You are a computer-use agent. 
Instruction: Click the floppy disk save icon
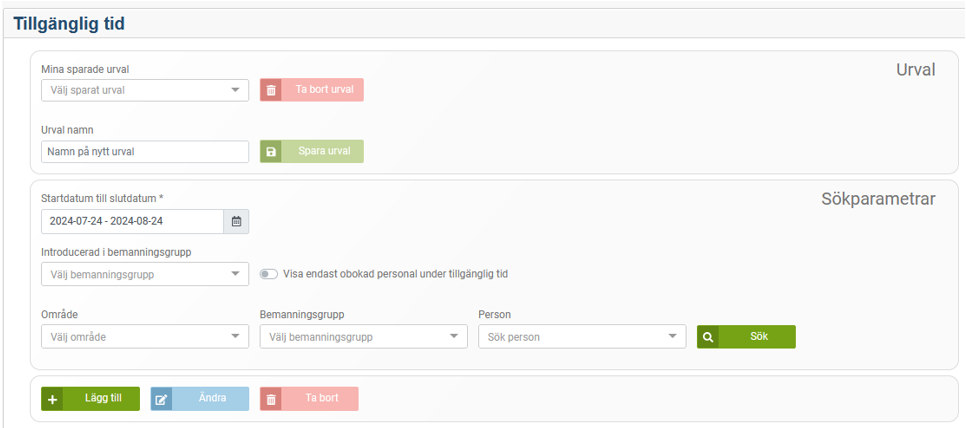[x=271, y=152]
